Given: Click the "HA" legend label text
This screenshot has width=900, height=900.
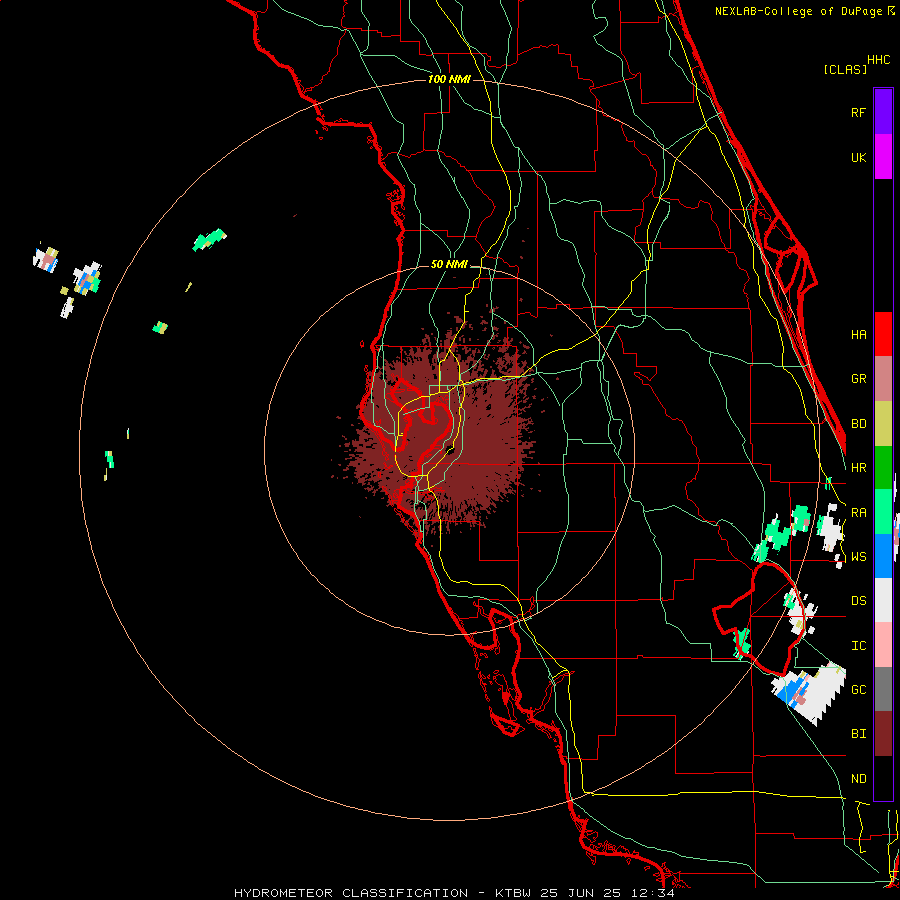Looking at the screenshot, I should click(858, 335).
